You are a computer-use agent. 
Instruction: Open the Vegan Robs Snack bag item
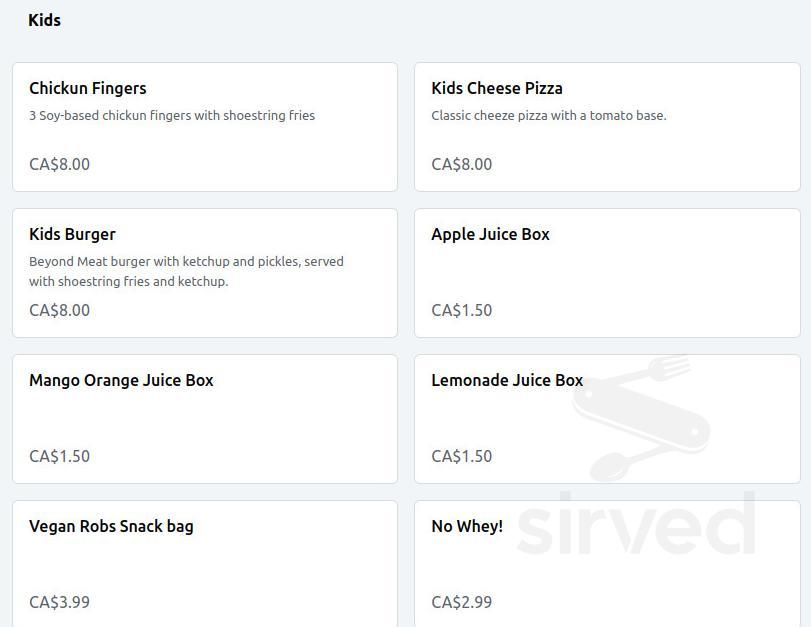tap(111, 526)
